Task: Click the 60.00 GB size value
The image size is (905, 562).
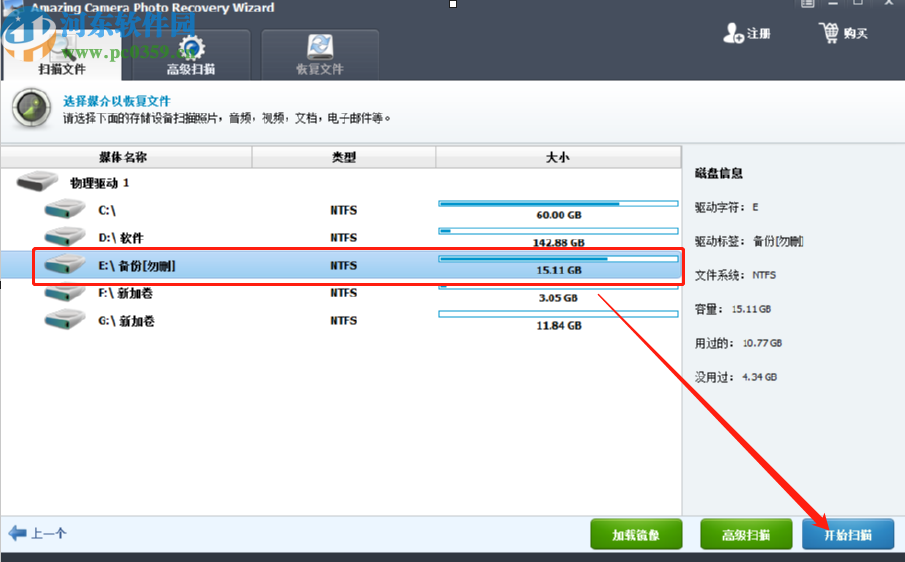Action: tap(559, 215)
